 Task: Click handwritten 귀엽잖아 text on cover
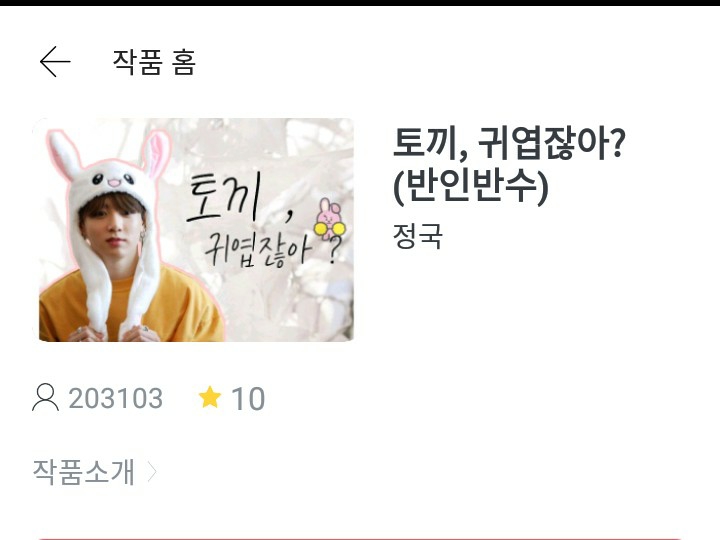coord(259,252)
